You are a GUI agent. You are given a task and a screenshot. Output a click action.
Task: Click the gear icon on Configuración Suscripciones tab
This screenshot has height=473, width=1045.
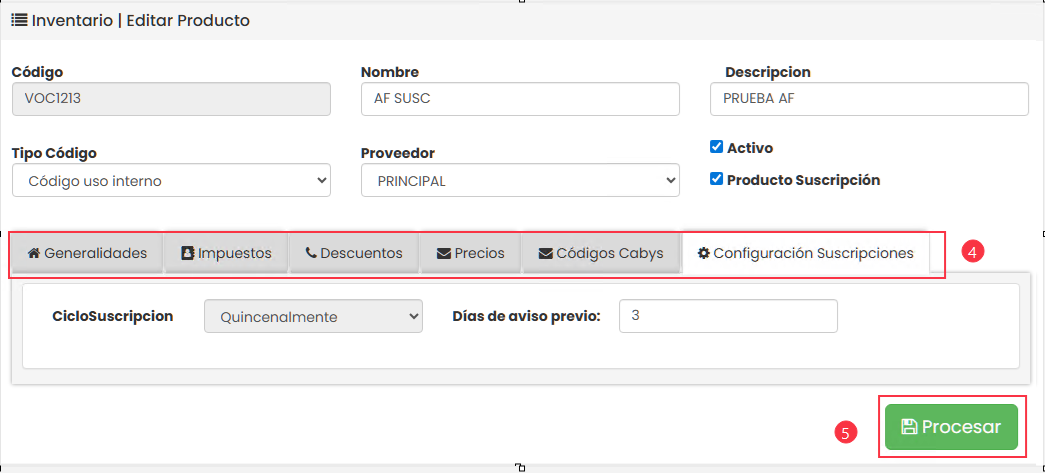[703, 253]
